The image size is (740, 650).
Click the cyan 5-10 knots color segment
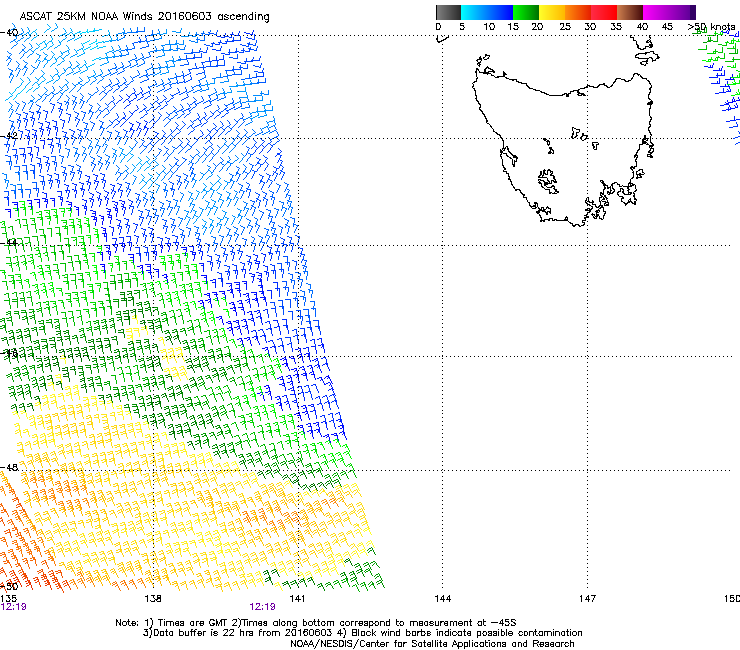[x=473, y=12]
